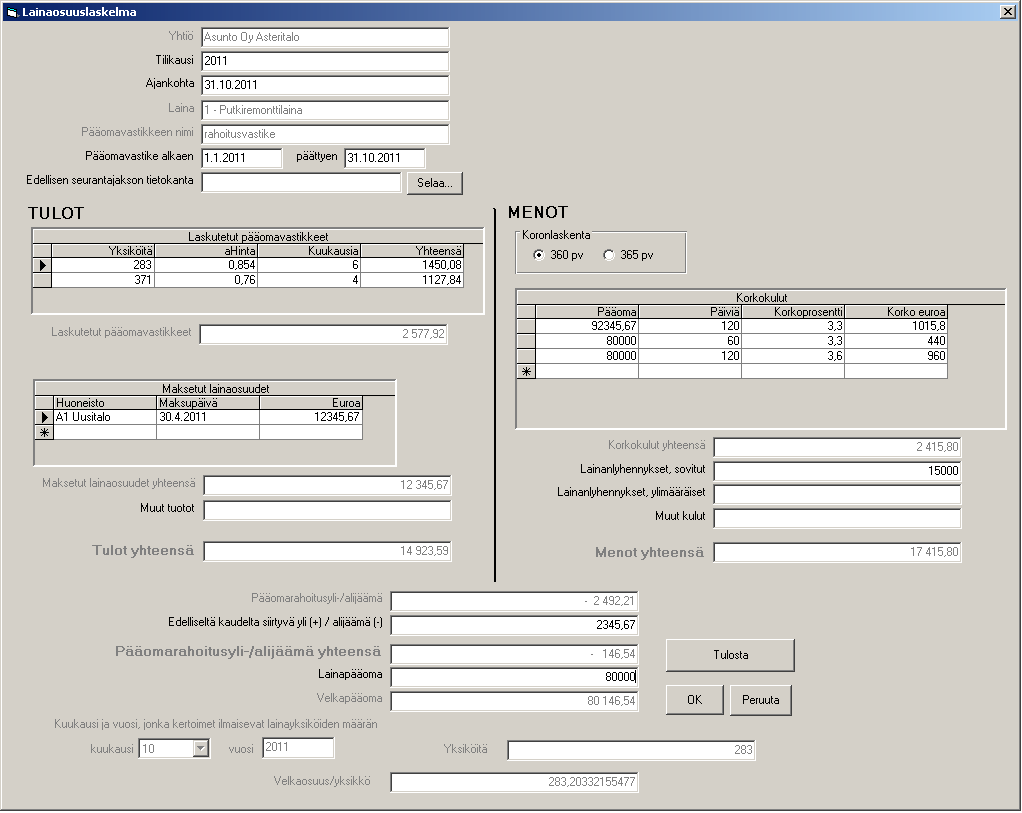
Task: Click the Korko euroa column header
Action: [x=896, y=312]
